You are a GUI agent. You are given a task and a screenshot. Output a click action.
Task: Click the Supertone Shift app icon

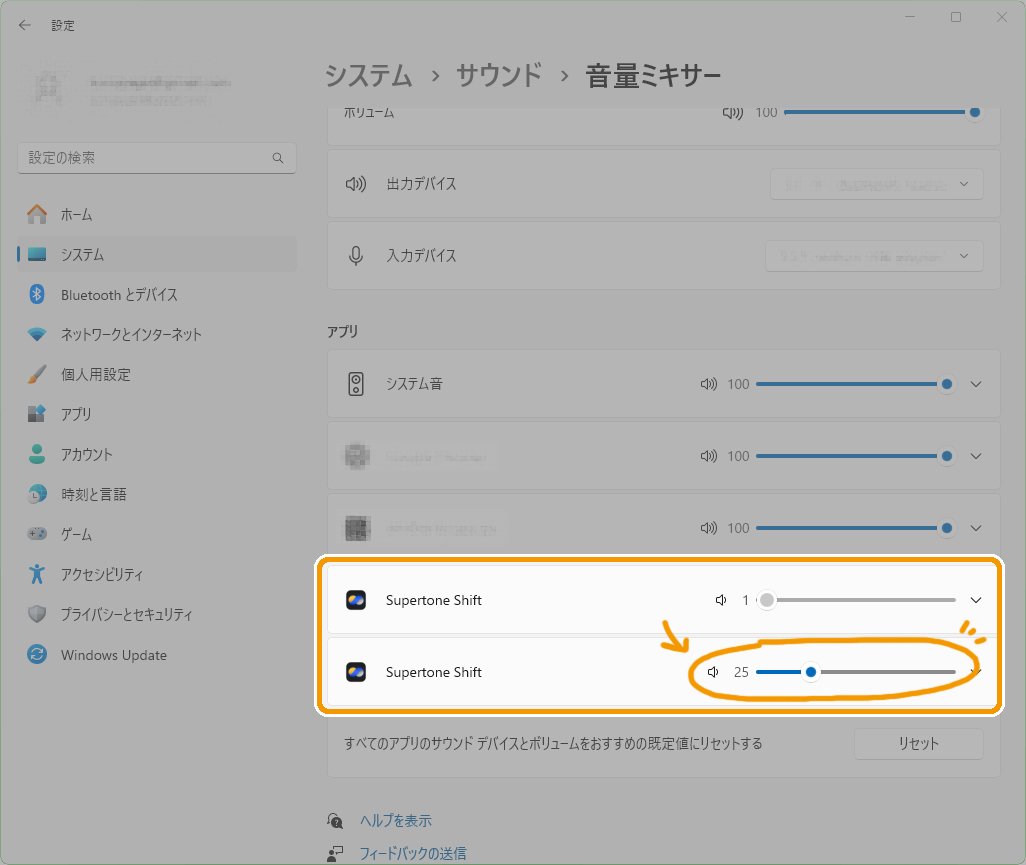(x=357, y=600)
